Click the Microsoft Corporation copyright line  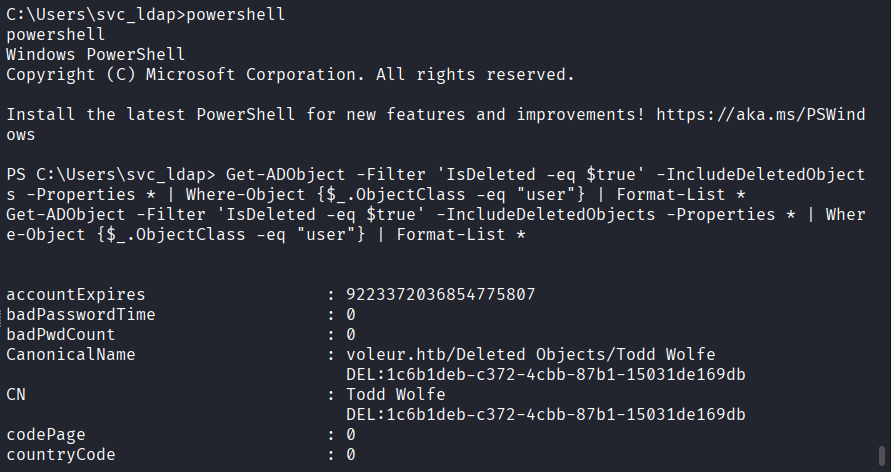click(x=290, y=74)
